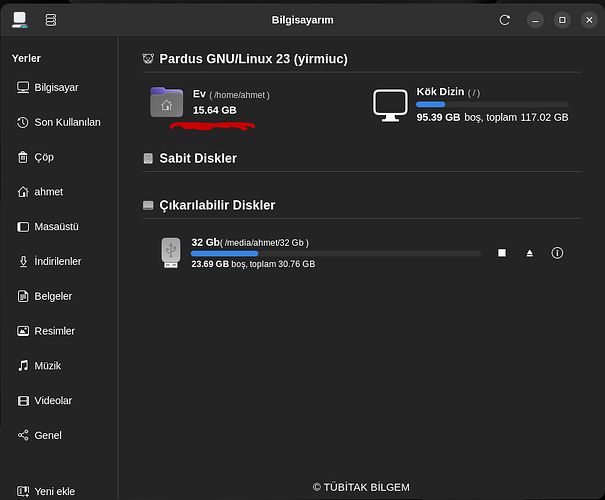Refresh the disk list
This screenshot has height=500, width=605.
505,20
